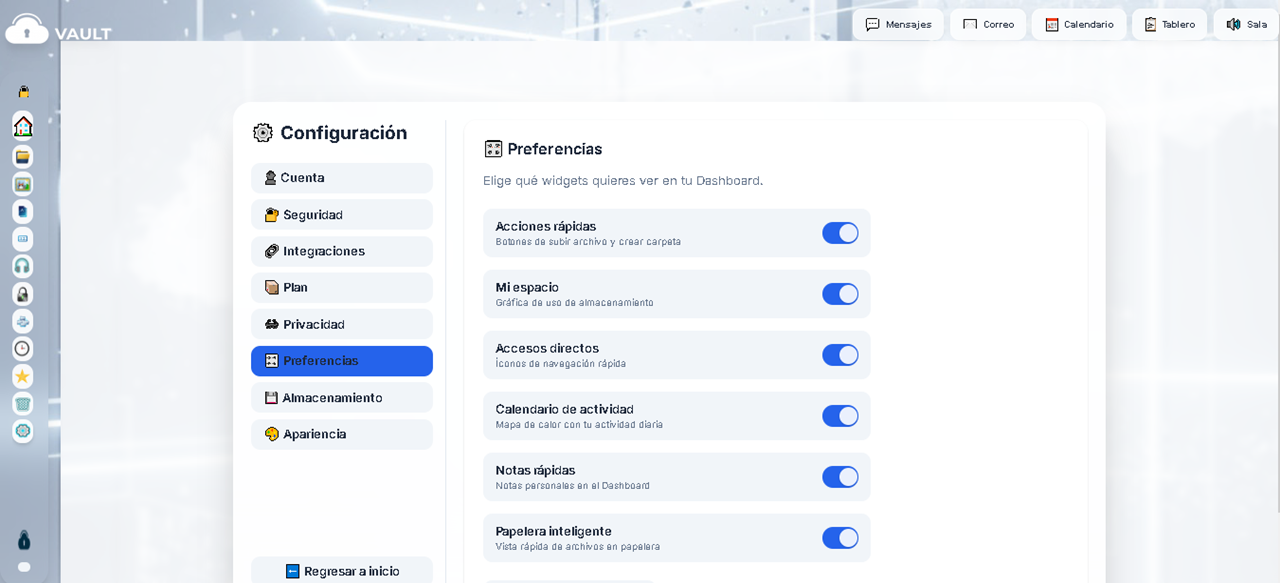Click 'Vista rápida de archivos en papelera'
This screenshot has height=586, width=1280.
(578, 547)
